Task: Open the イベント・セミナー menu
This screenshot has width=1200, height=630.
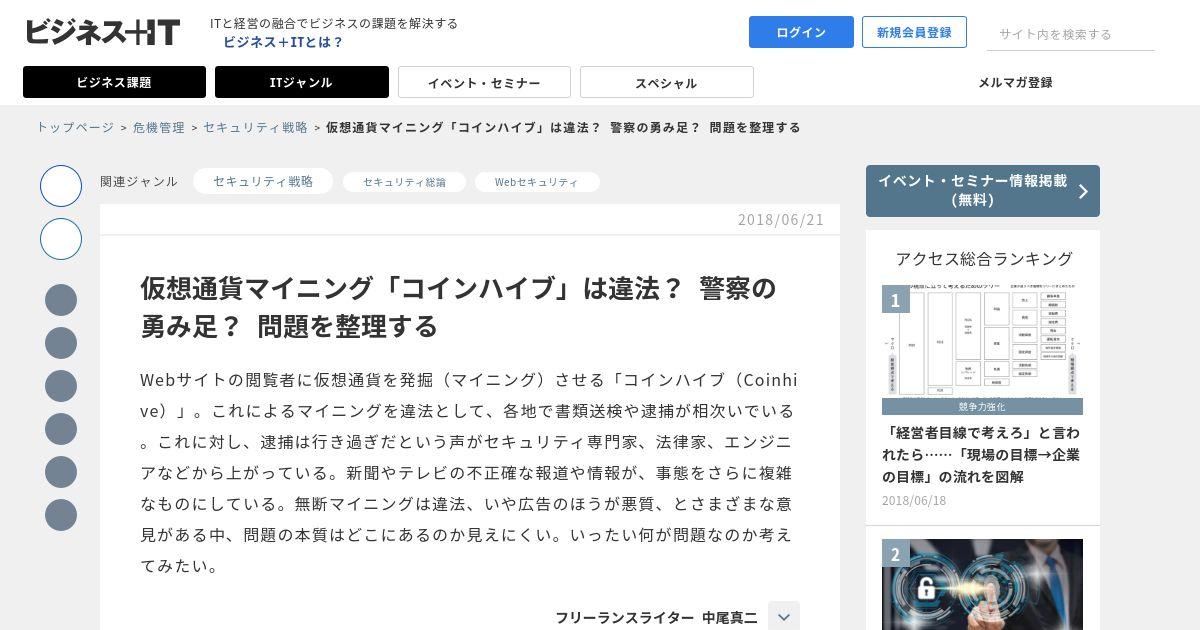Action: coord(484,82)
